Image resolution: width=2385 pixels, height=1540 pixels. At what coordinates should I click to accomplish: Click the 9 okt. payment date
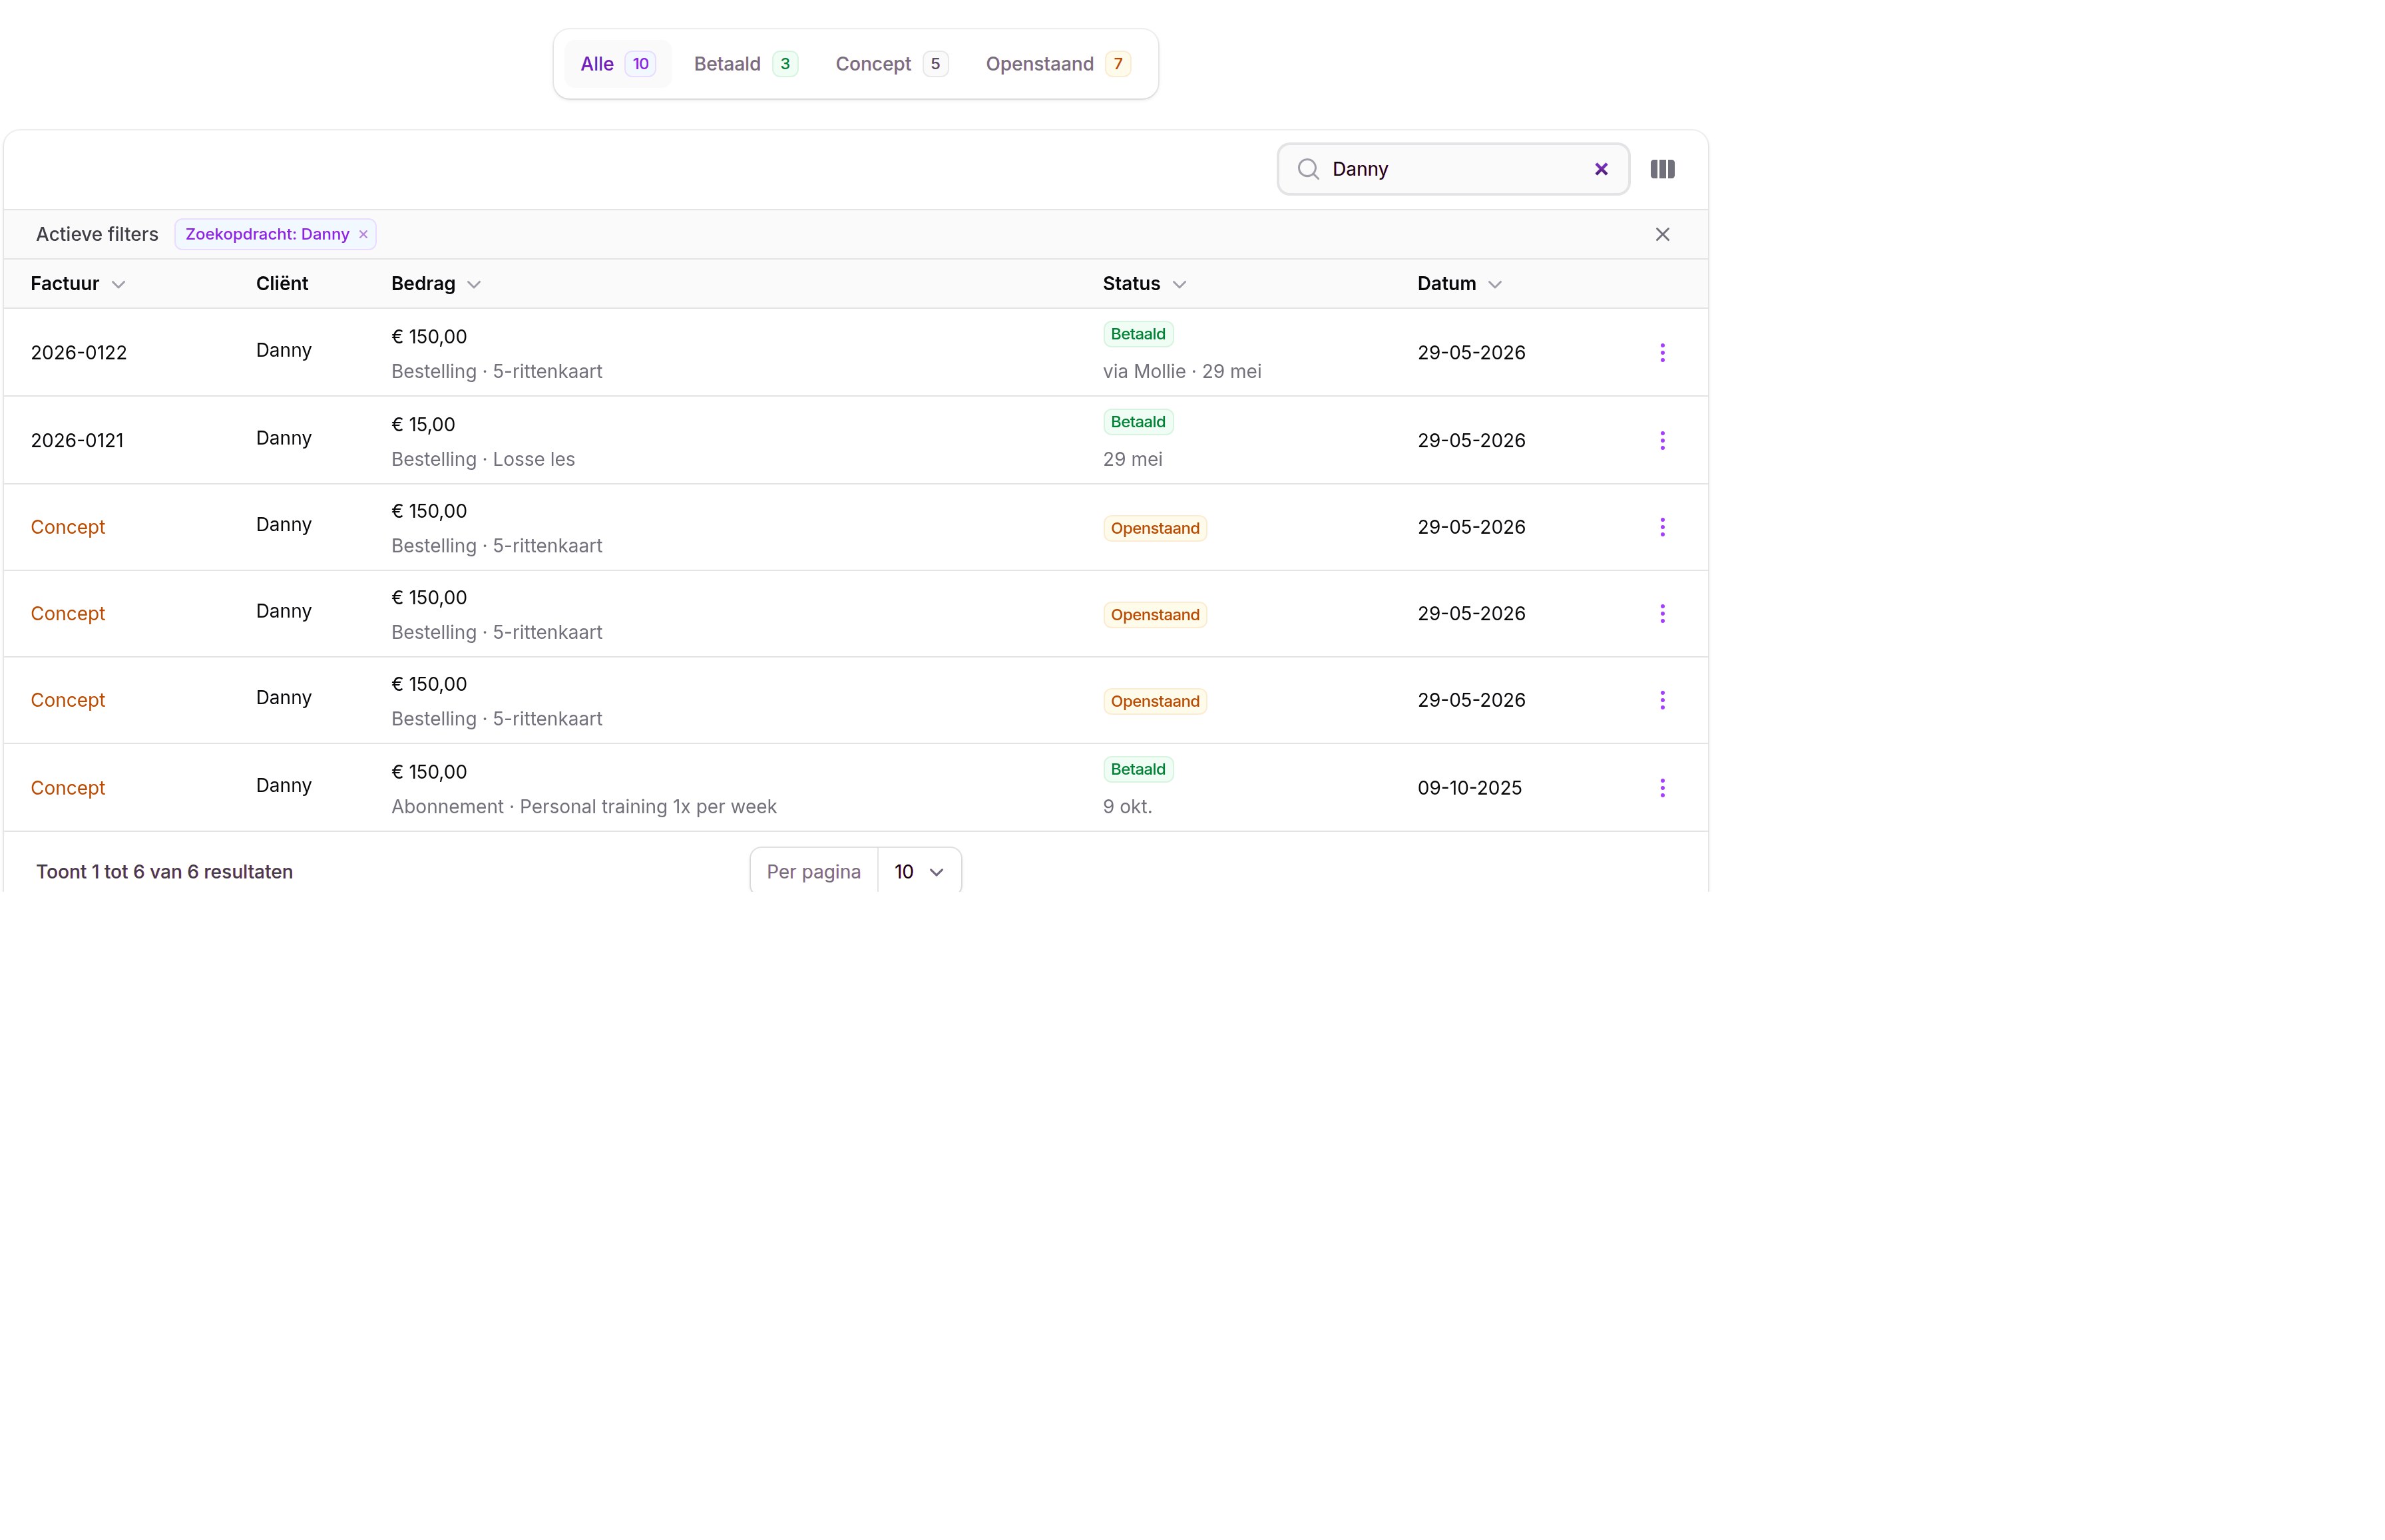(x=1127, y=806)
